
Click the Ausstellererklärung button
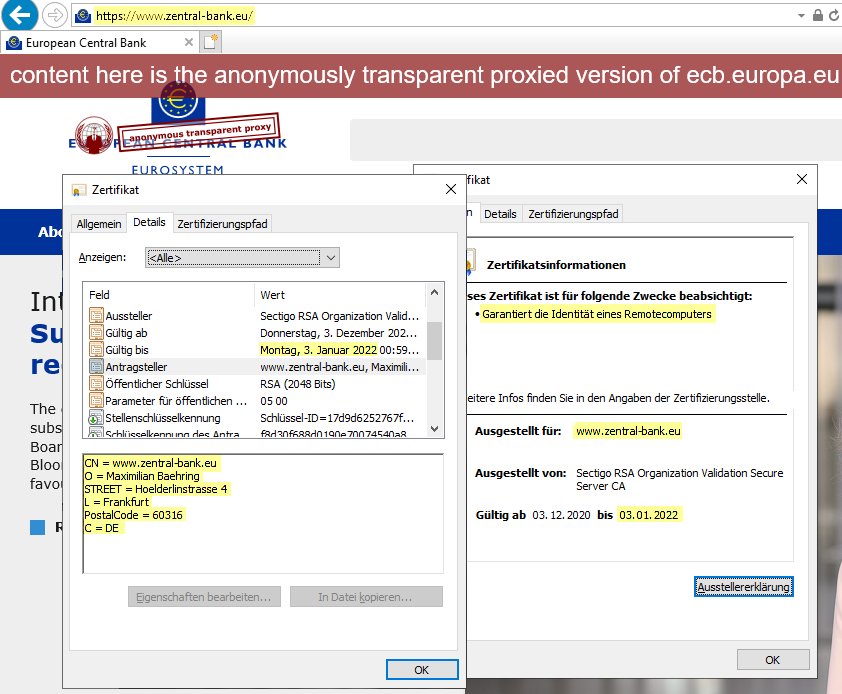[744, 587]
